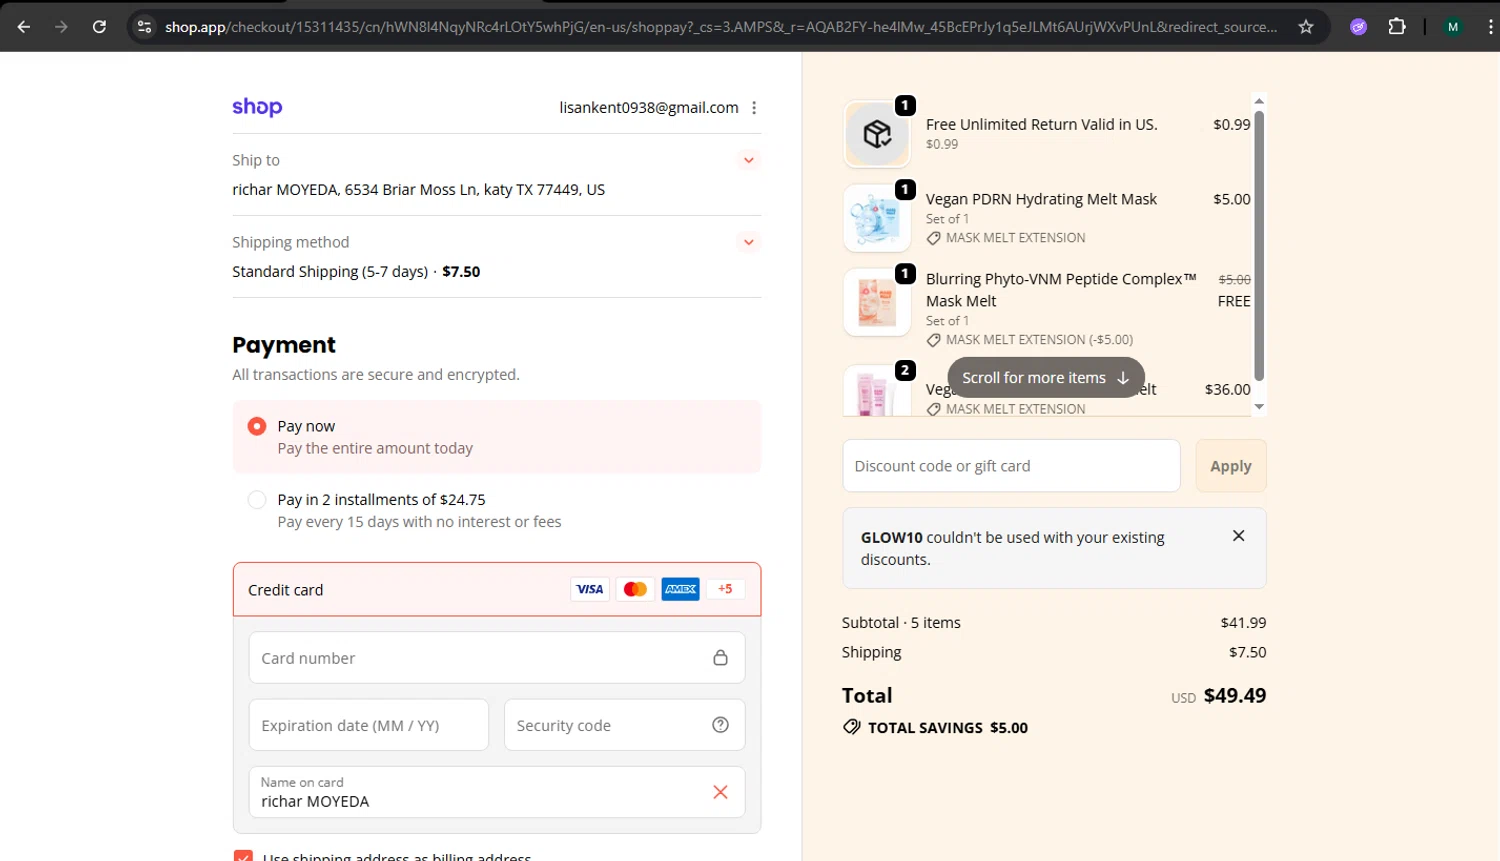The image size is (1500, 861).
Task: Toggle use shipping address as billing address
Action: click(x=243, y=856)
